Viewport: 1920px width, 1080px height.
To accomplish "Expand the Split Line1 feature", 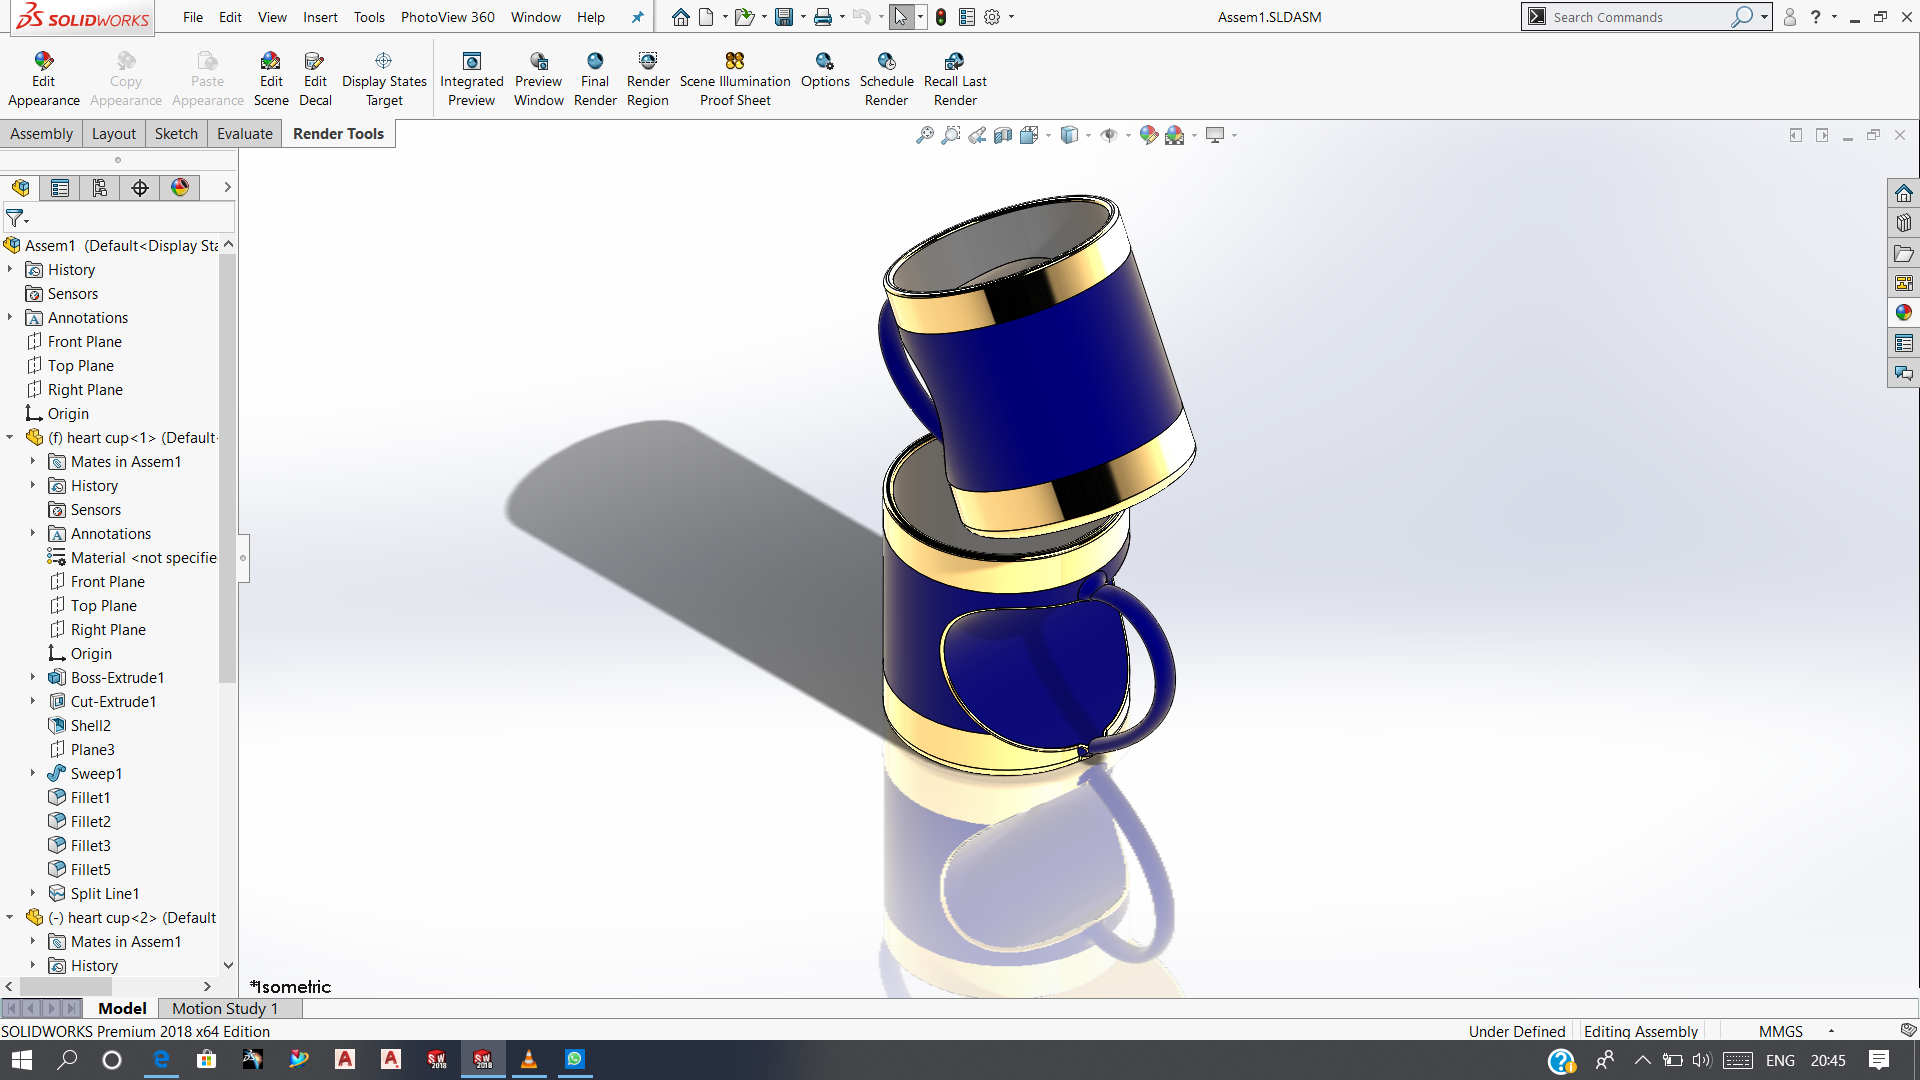I will coord(33,893).
